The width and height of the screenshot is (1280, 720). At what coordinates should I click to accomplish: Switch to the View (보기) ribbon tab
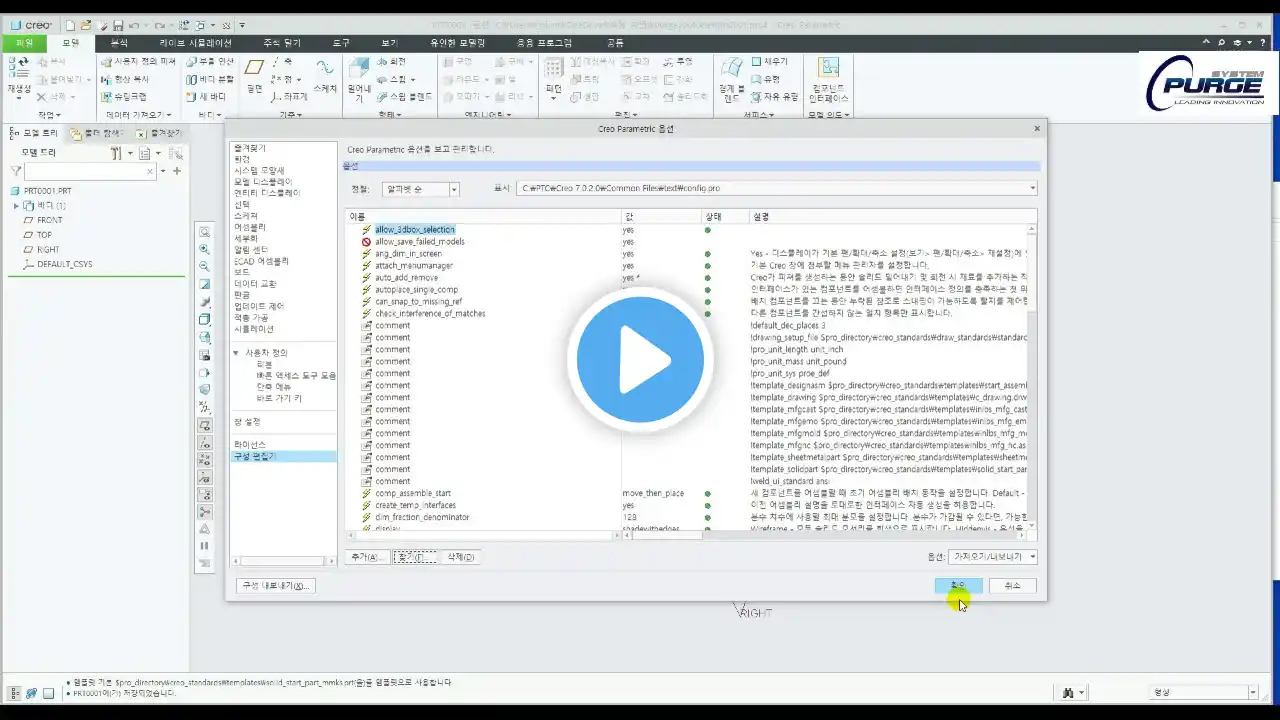click(389, 43)
